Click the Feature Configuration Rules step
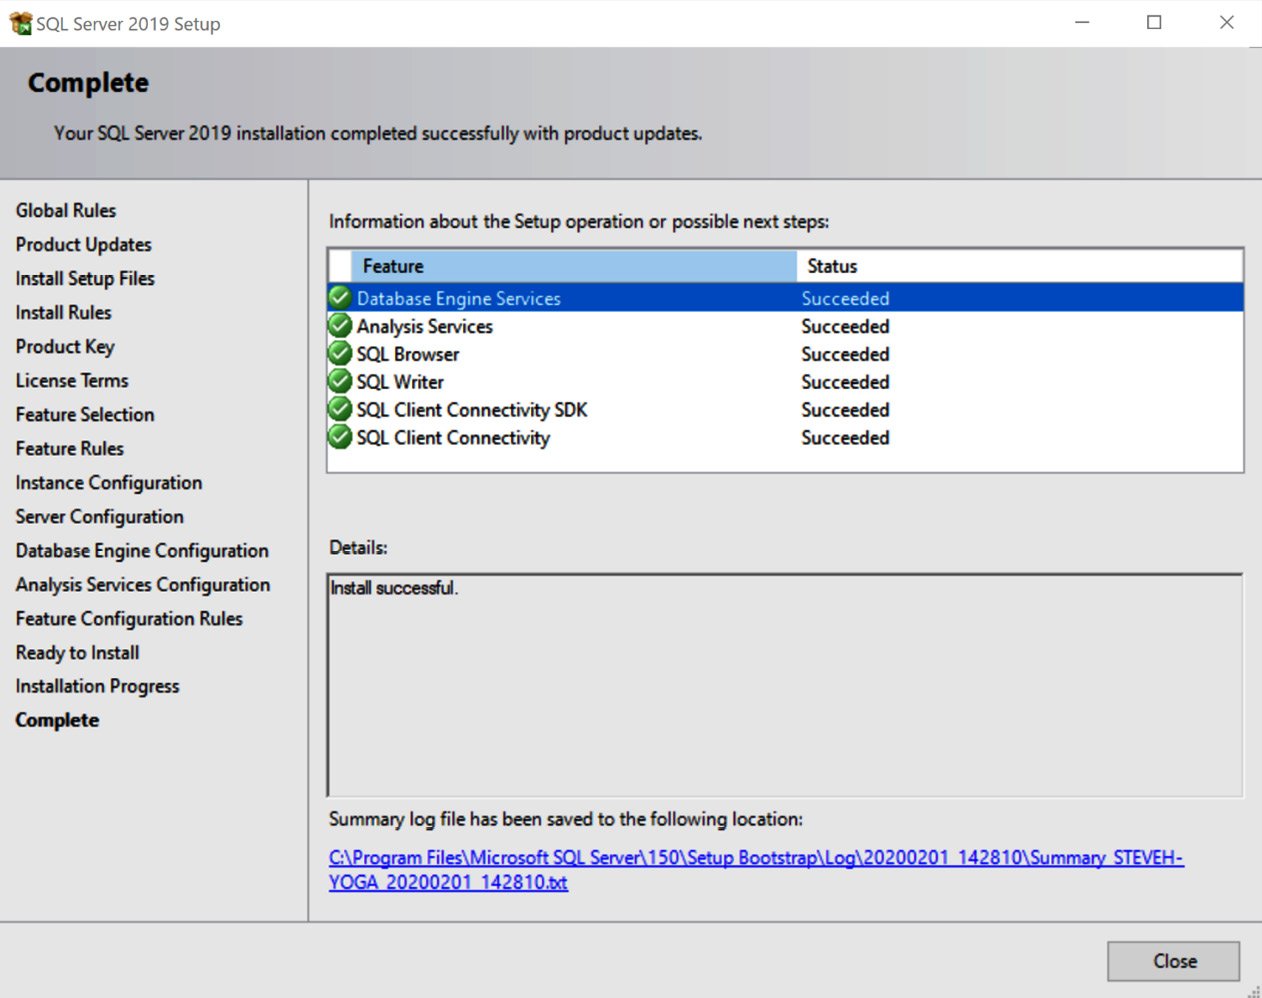This screenshot has width=1262, height=998. click(129, 618)
